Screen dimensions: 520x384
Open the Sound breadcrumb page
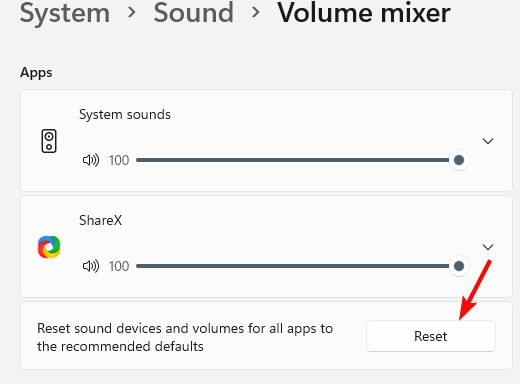(194, 13)
